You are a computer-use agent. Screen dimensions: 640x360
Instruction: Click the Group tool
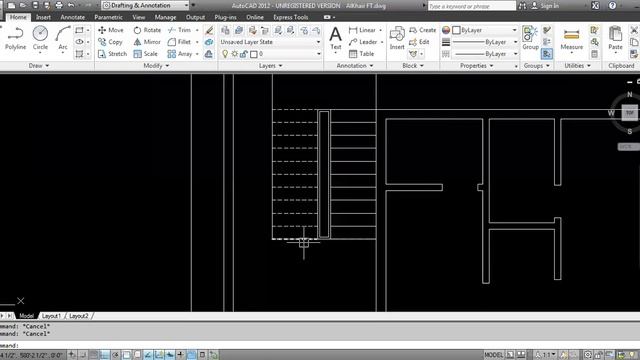(530, 38)
